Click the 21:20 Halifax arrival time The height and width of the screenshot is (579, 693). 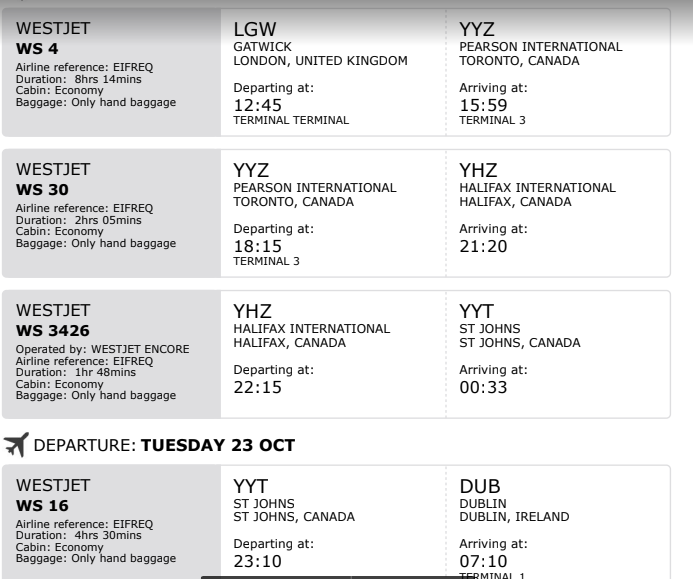point(483,246)
